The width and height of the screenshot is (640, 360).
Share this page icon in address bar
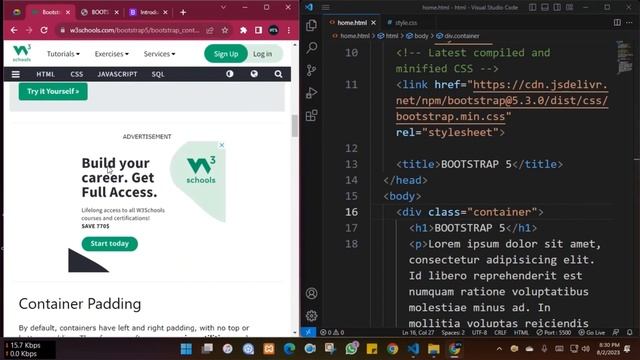210,30
